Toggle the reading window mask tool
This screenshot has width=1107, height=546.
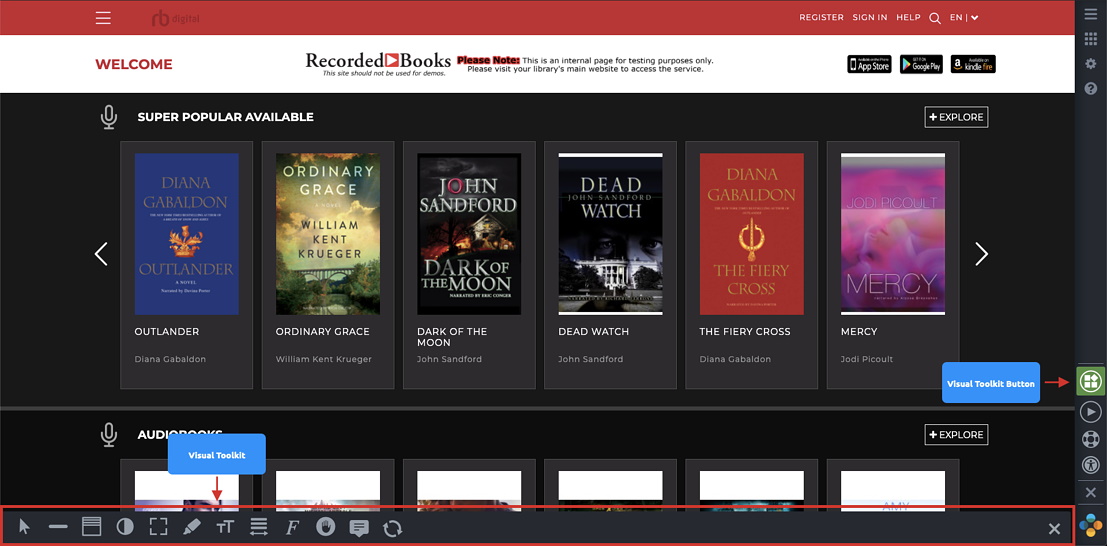(92, 527)
